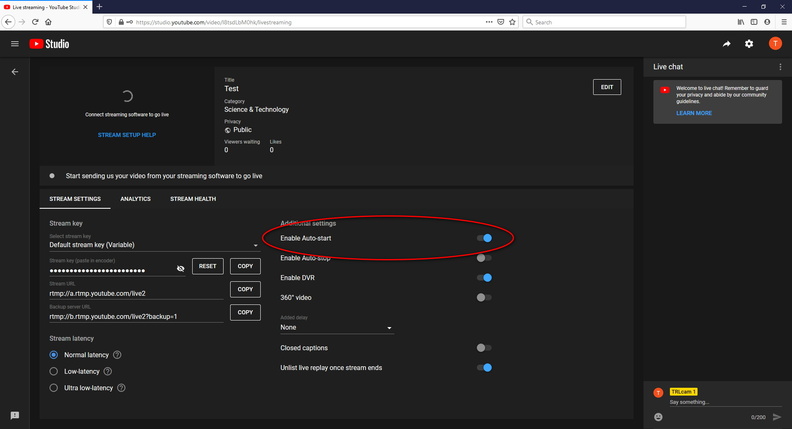
Task: Click the Low-latency help icon
Action: coord(108,371)
